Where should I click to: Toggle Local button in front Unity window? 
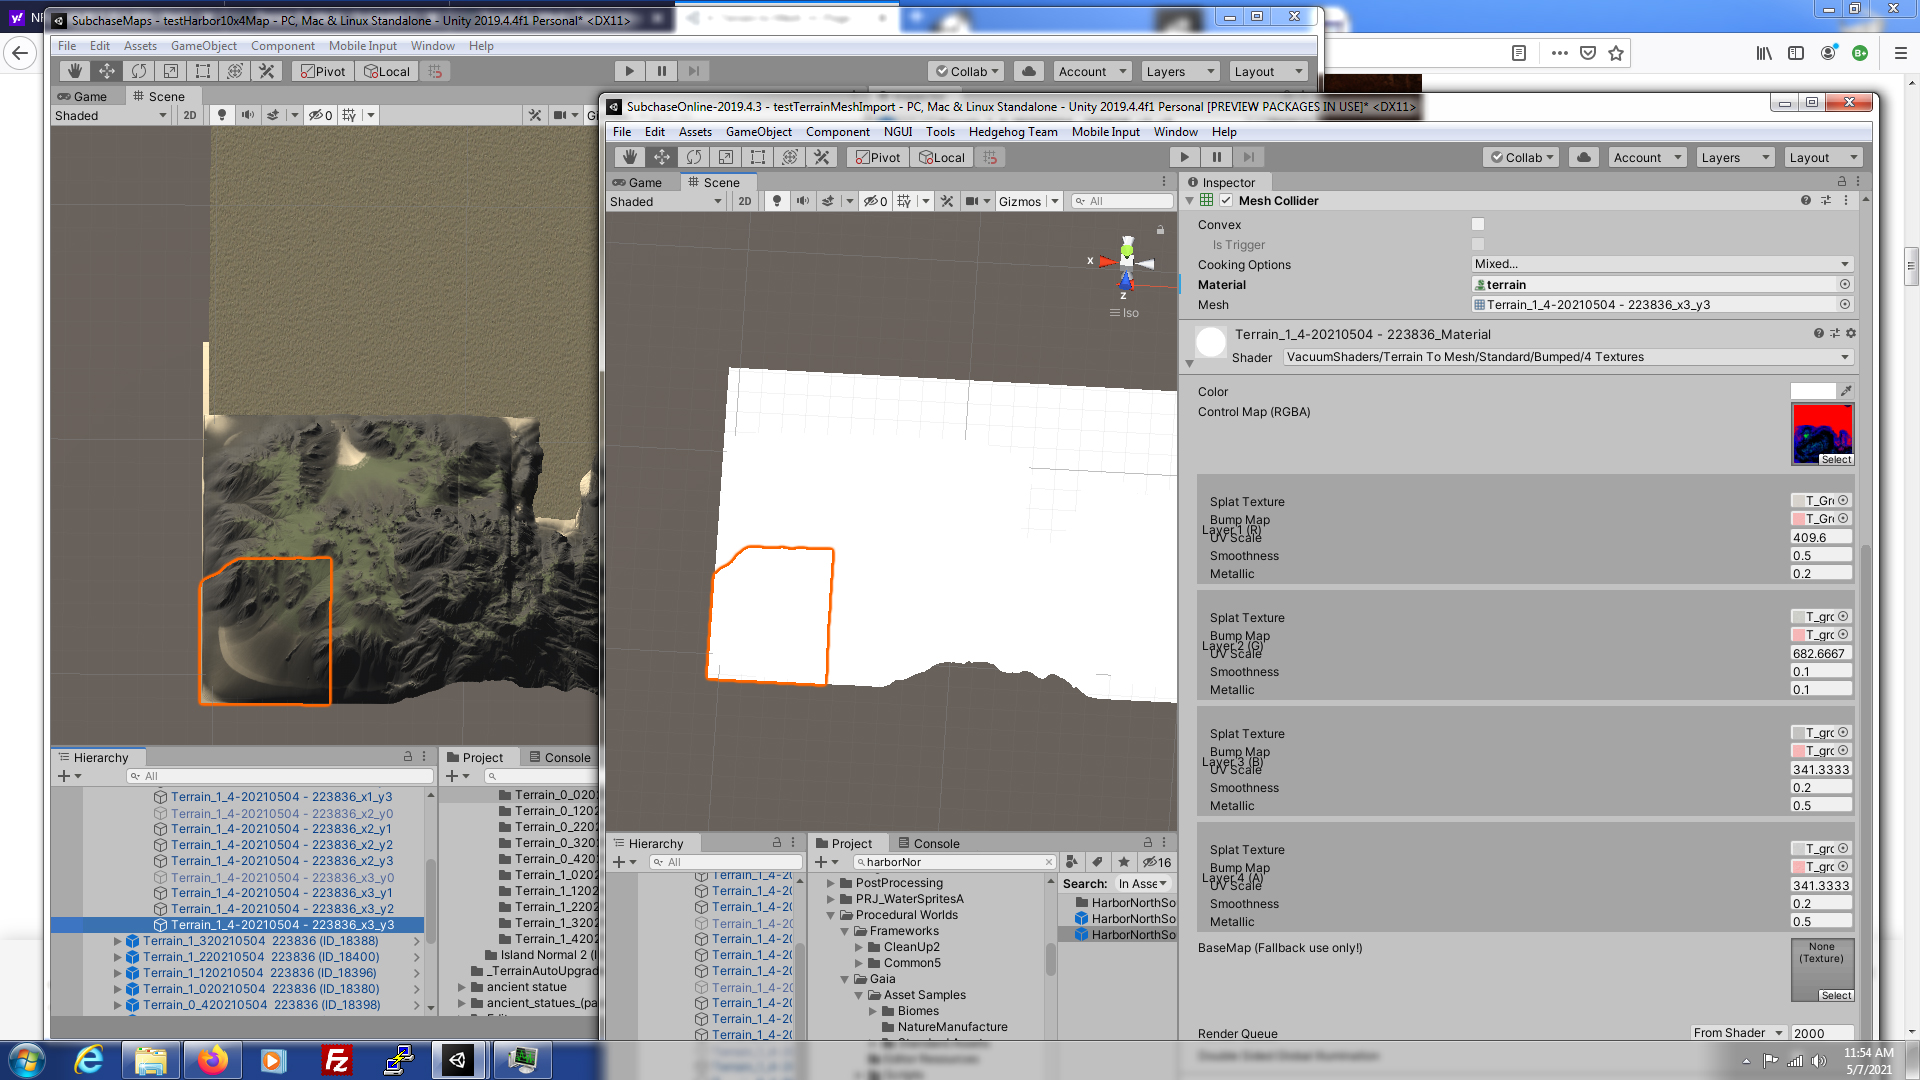coord(941,157)
